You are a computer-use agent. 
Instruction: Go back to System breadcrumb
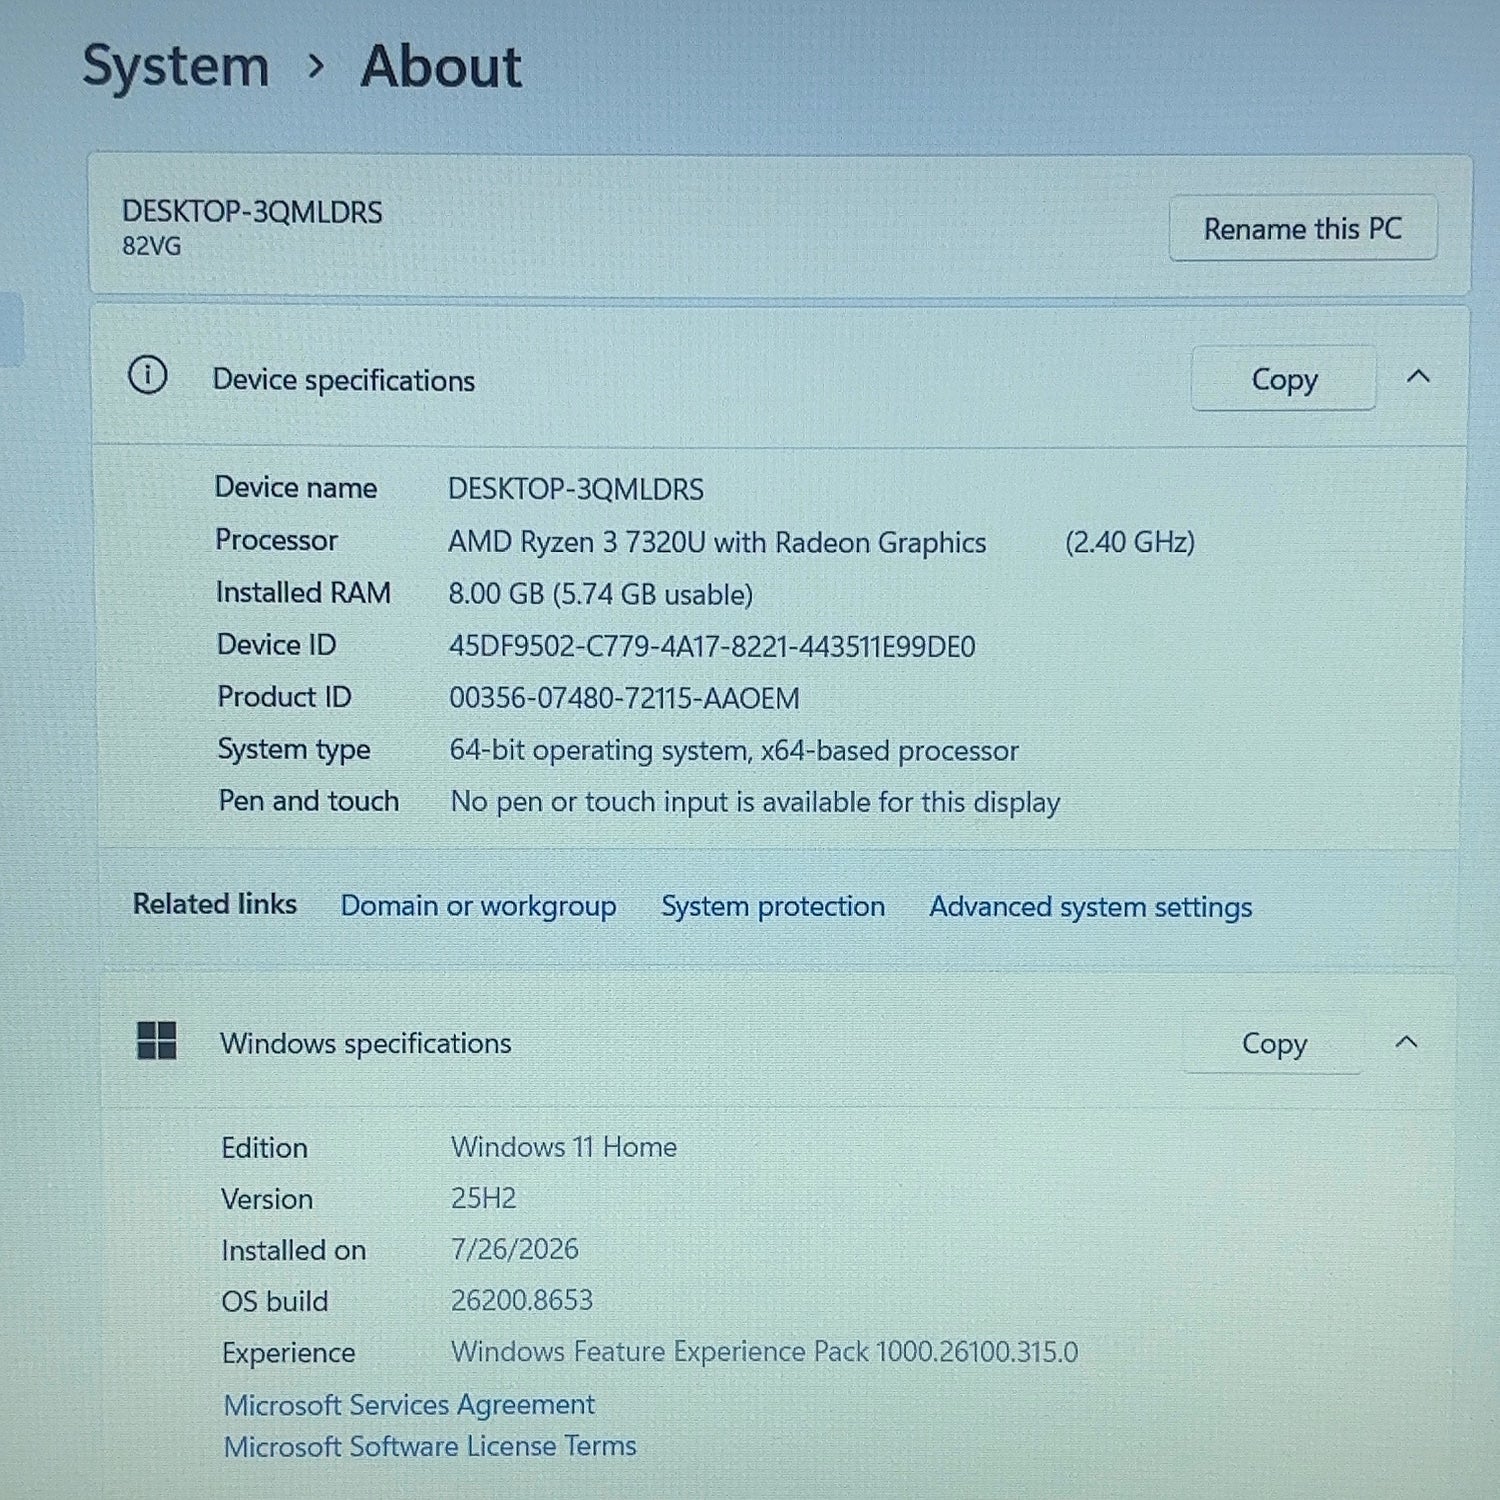176,68
